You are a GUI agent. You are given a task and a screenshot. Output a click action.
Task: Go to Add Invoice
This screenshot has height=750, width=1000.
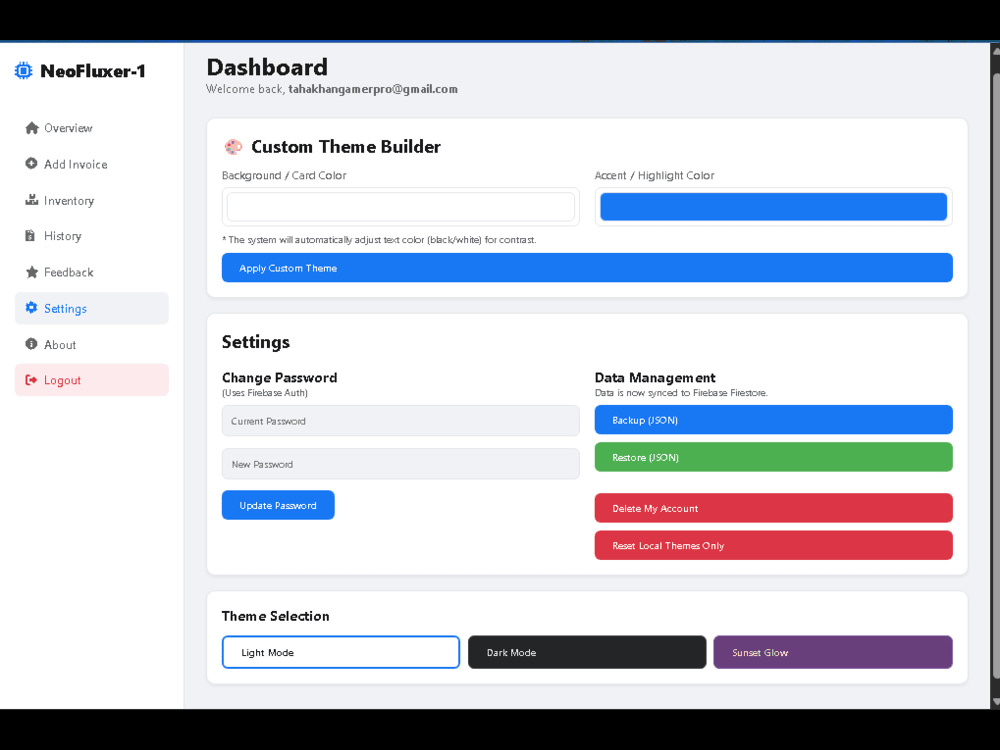click(x=92, y=165)
